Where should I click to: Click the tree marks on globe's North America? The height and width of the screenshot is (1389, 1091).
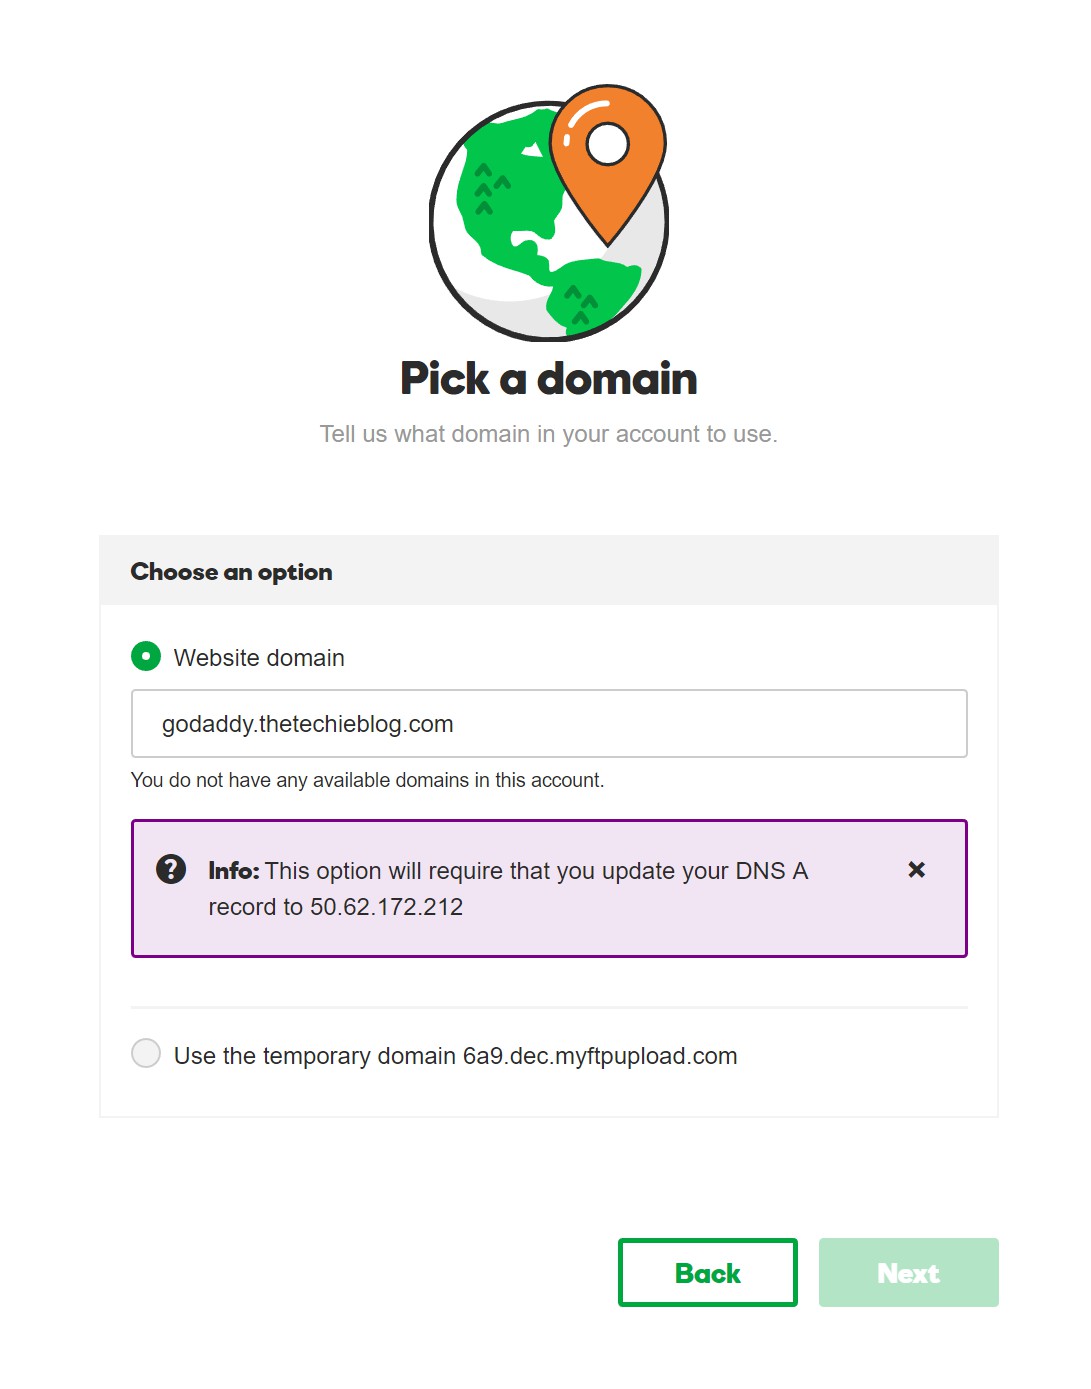point(489,189)
